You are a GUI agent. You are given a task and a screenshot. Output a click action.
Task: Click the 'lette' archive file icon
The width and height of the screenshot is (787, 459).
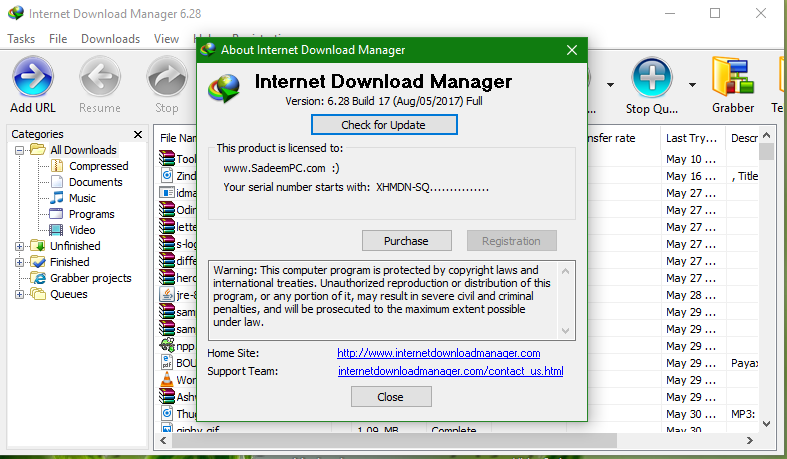(x=166, y=227)
